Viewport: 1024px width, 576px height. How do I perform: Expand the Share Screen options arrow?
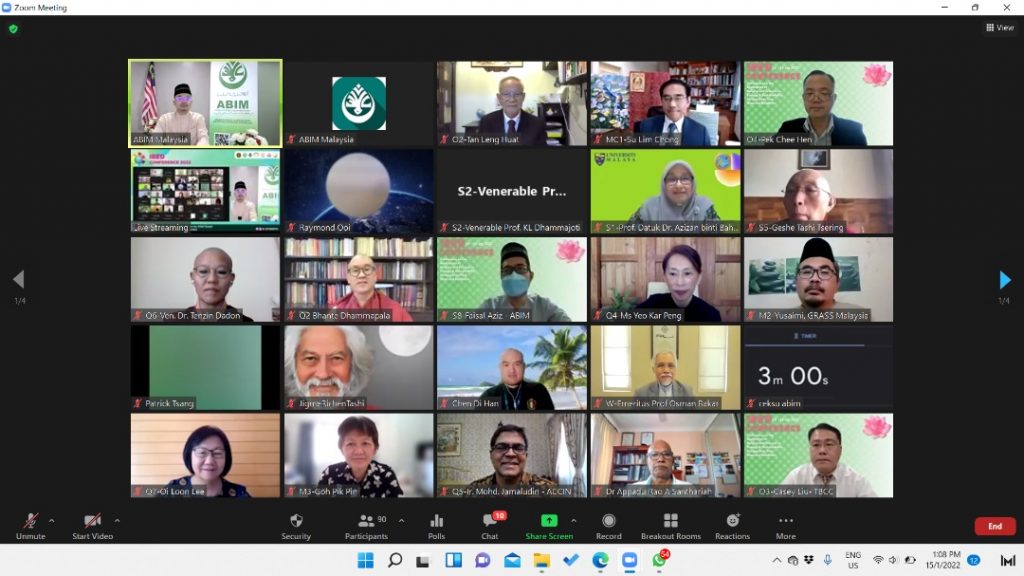573,520
